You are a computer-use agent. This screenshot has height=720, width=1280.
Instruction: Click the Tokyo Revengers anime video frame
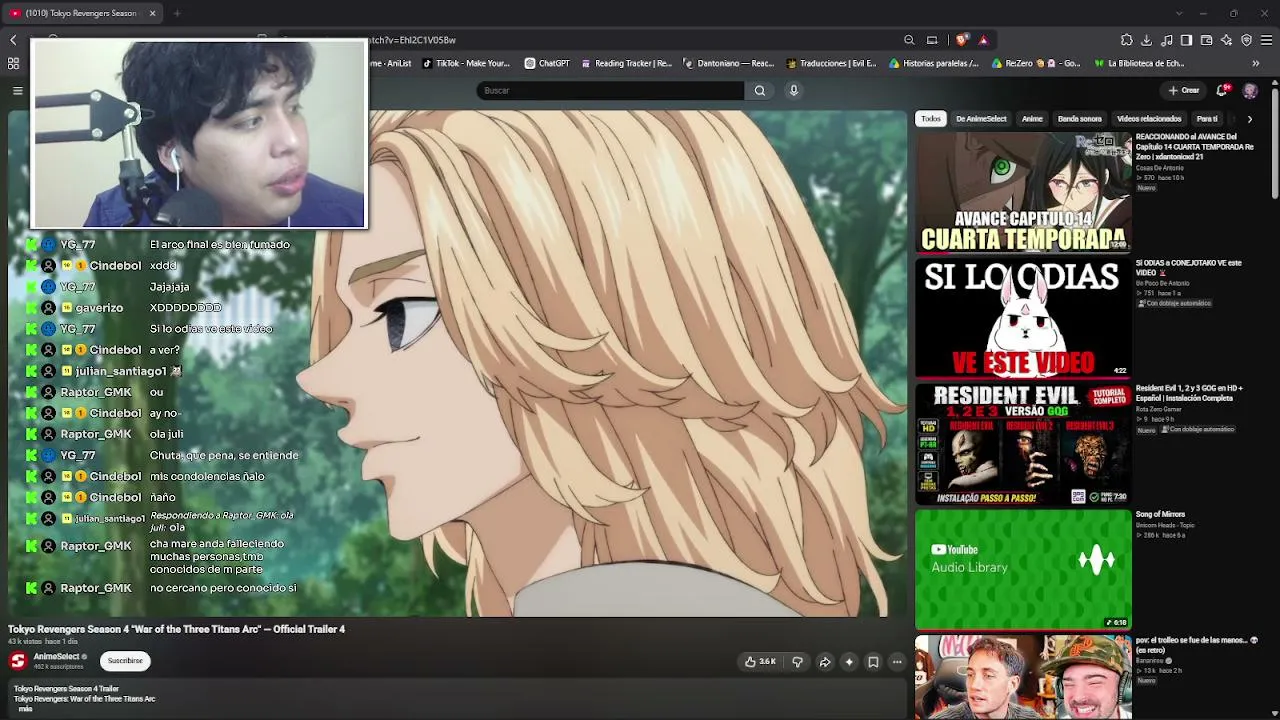coord(458,362)
